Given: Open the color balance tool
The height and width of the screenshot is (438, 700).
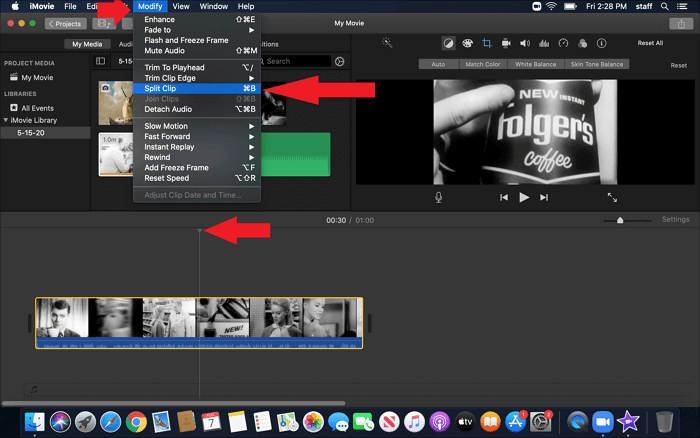Looking at the screenshot, I should tap(448, 44).
